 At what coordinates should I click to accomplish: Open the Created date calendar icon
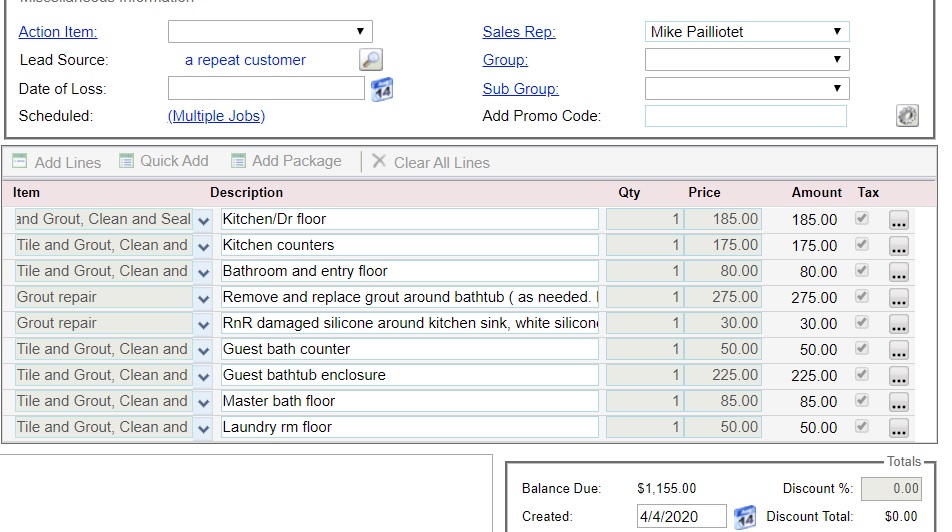pos(745,517)
